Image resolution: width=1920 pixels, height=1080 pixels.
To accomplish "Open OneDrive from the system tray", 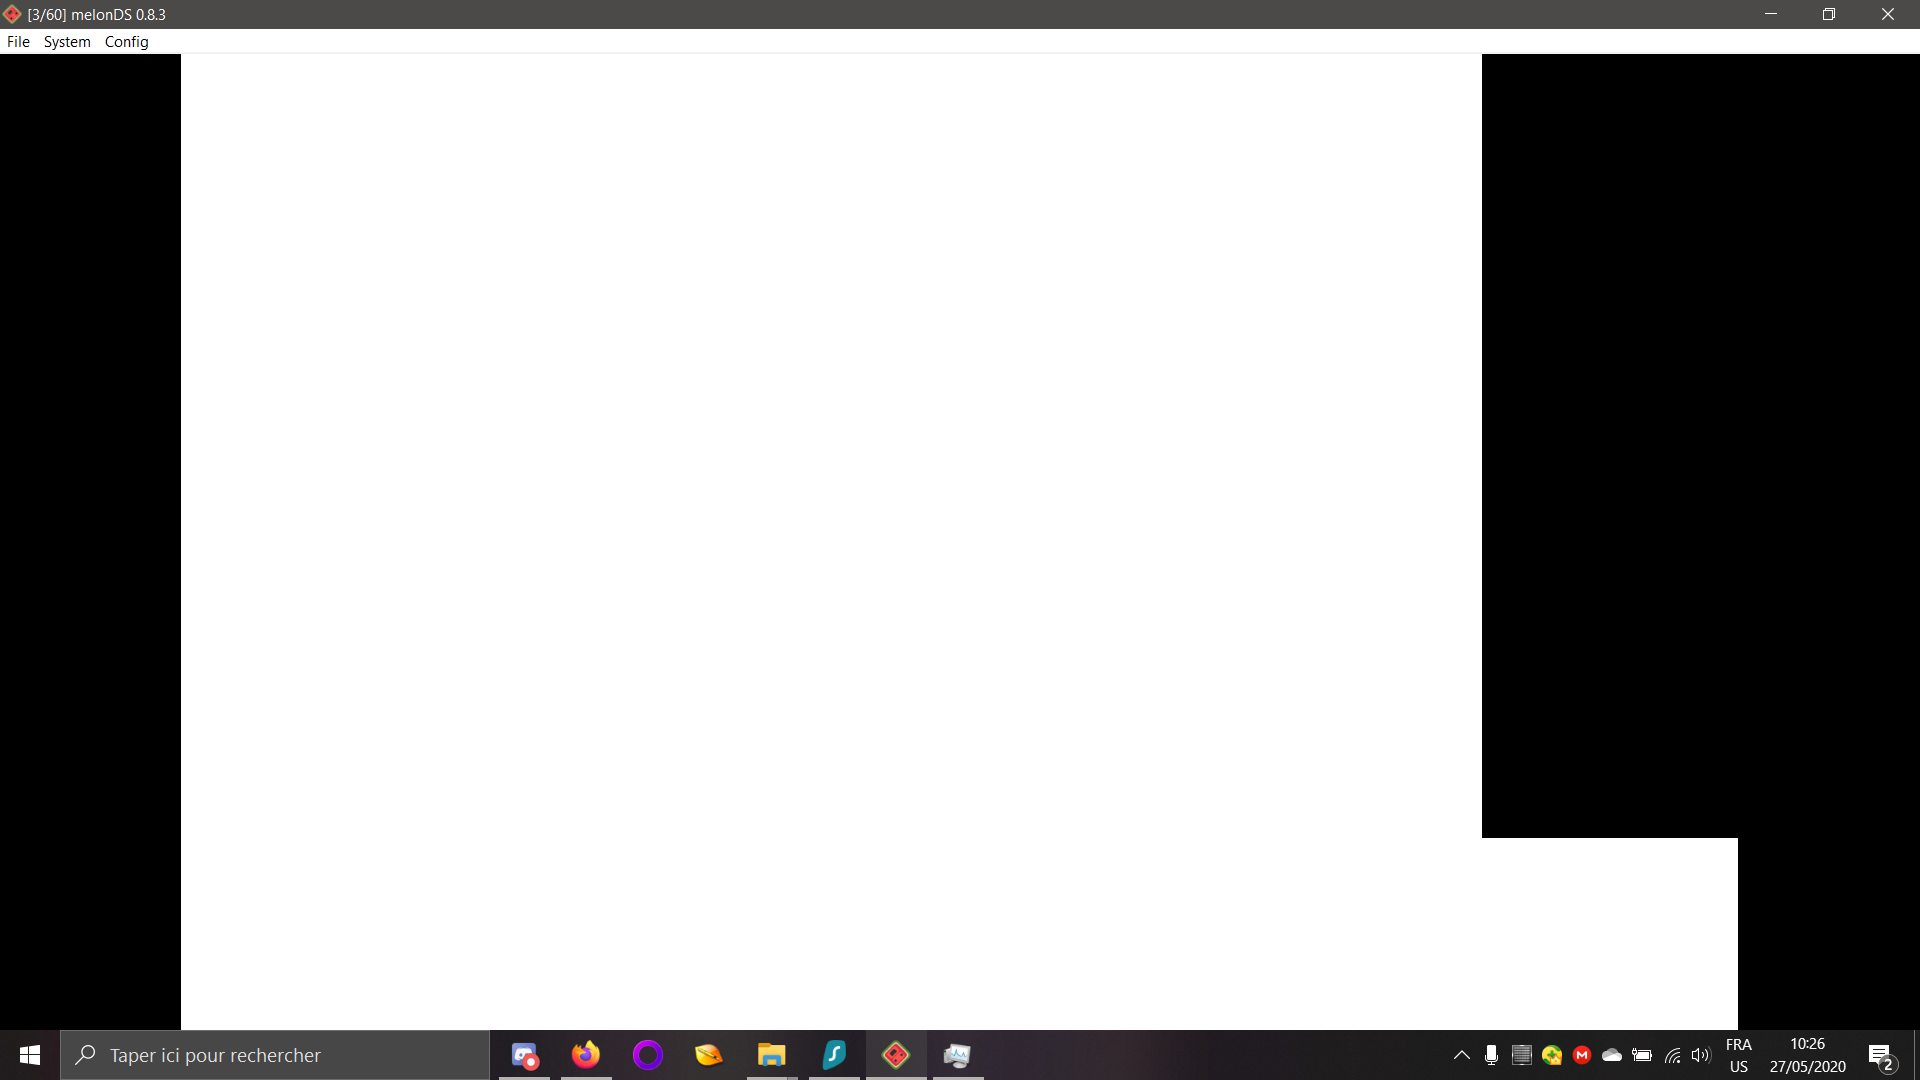I will (1612, 1054).
